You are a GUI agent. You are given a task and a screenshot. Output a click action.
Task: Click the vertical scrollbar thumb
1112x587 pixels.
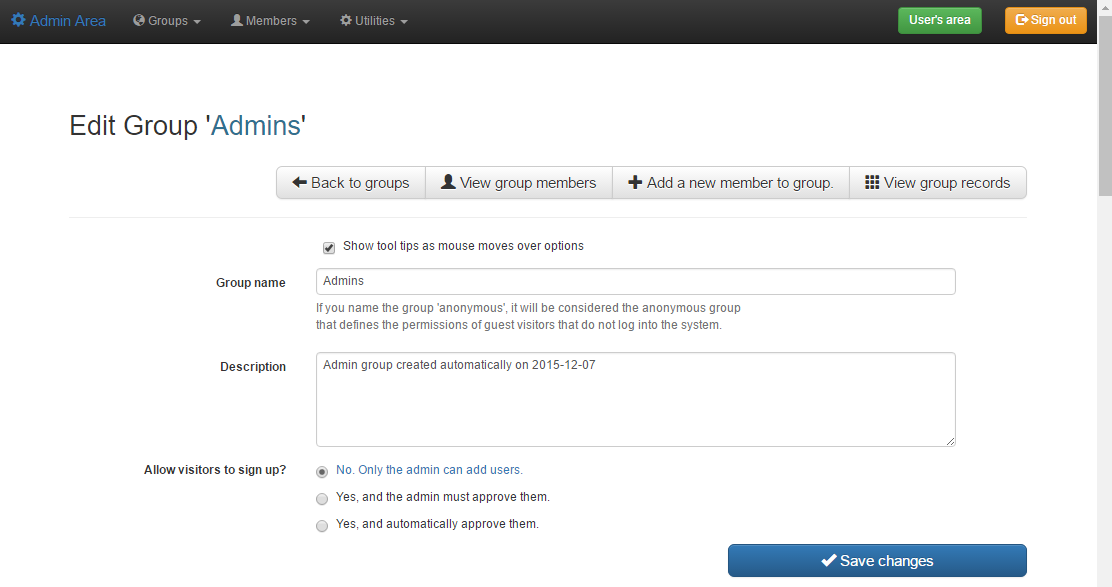[1105, 104]
